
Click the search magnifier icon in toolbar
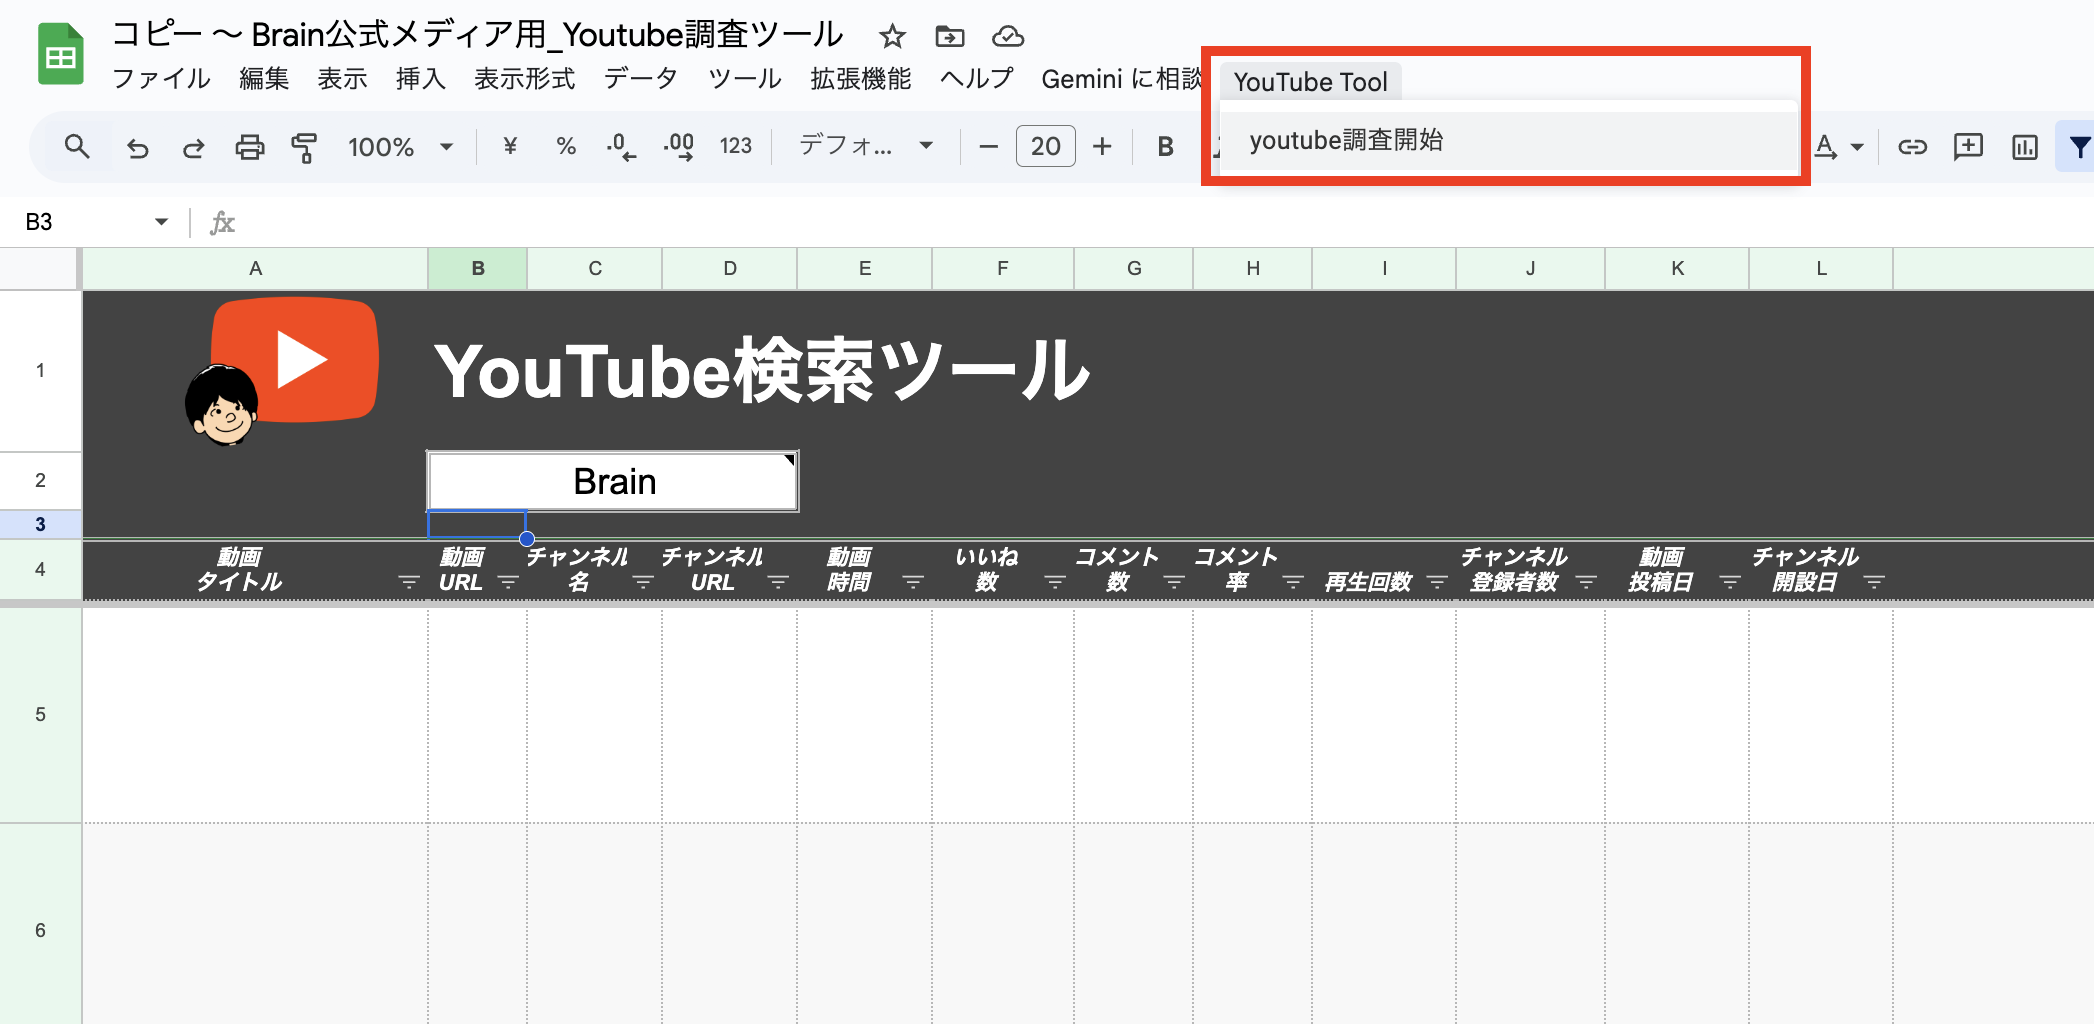(x=77, y=147)
